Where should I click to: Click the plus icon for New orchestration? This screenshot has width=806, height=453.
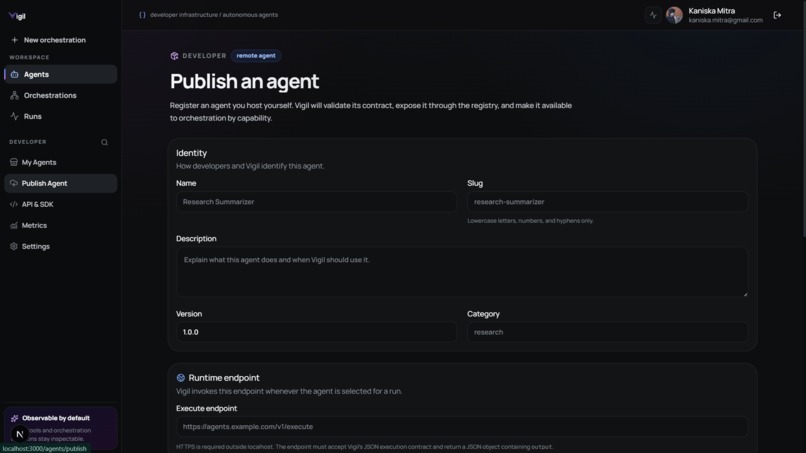pos(14,40)
